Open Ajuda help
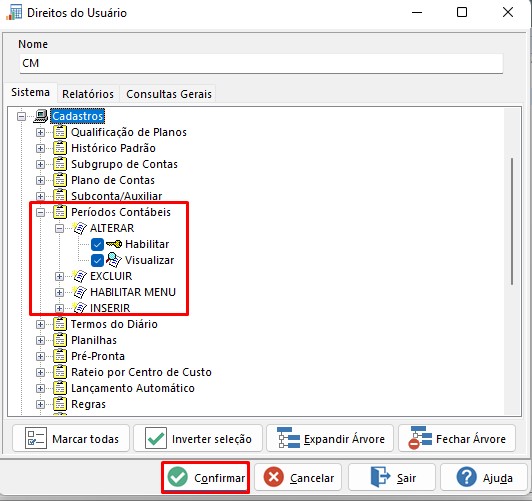The height and width of the screenshot is (501, 532). (x=484, y=477)
